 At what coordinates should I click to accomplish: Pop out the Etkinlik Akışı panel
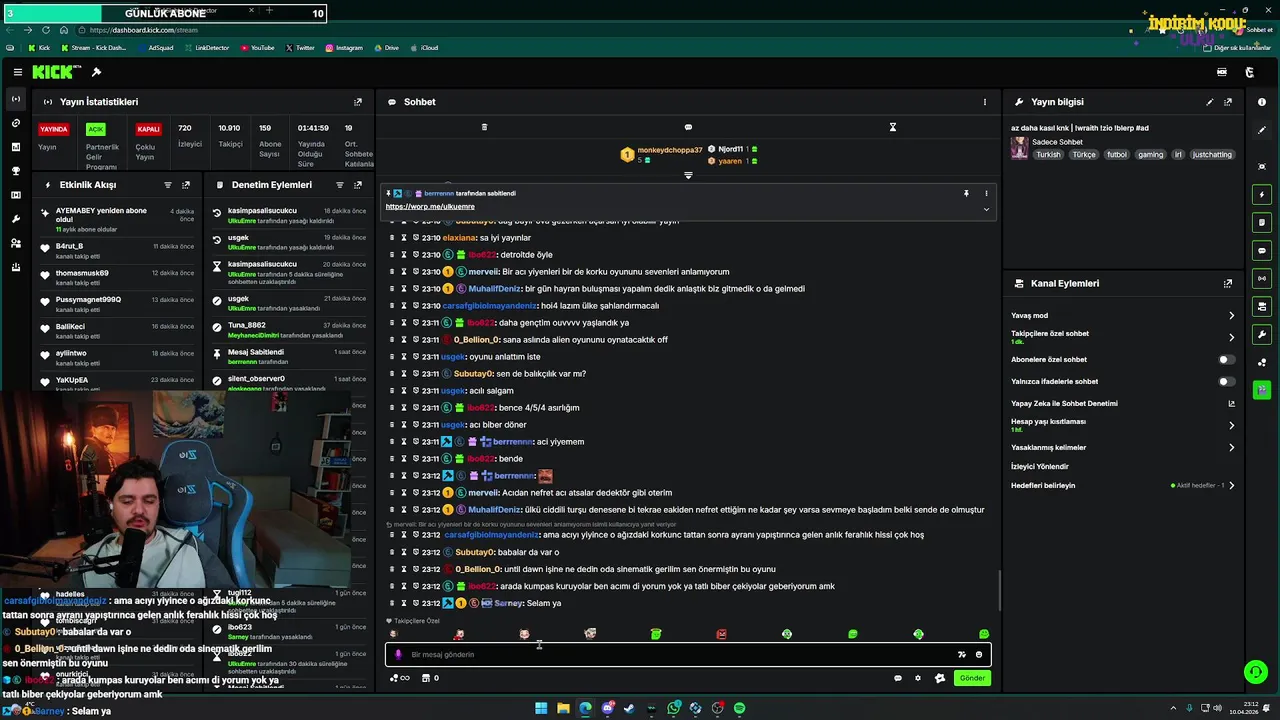[x=186, y=185]
